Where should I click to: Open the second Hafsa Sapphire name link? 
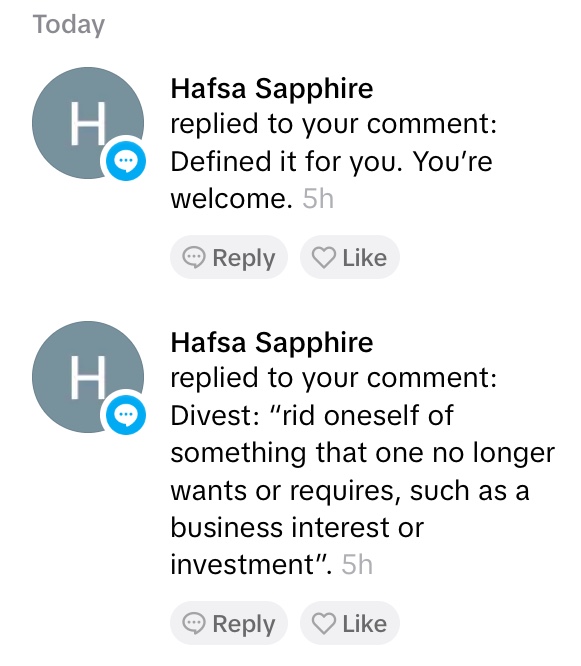click(272, 343)
